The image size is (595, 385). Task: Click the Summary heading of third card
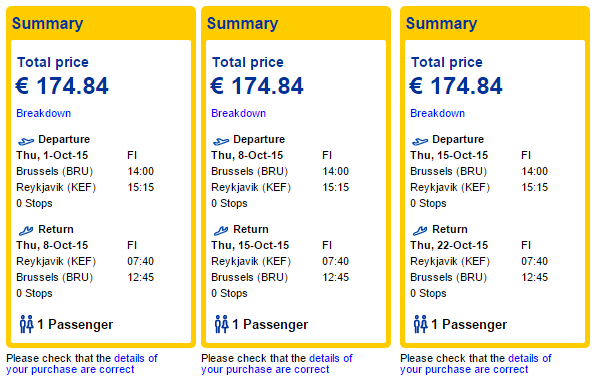[x=441, y=24]
